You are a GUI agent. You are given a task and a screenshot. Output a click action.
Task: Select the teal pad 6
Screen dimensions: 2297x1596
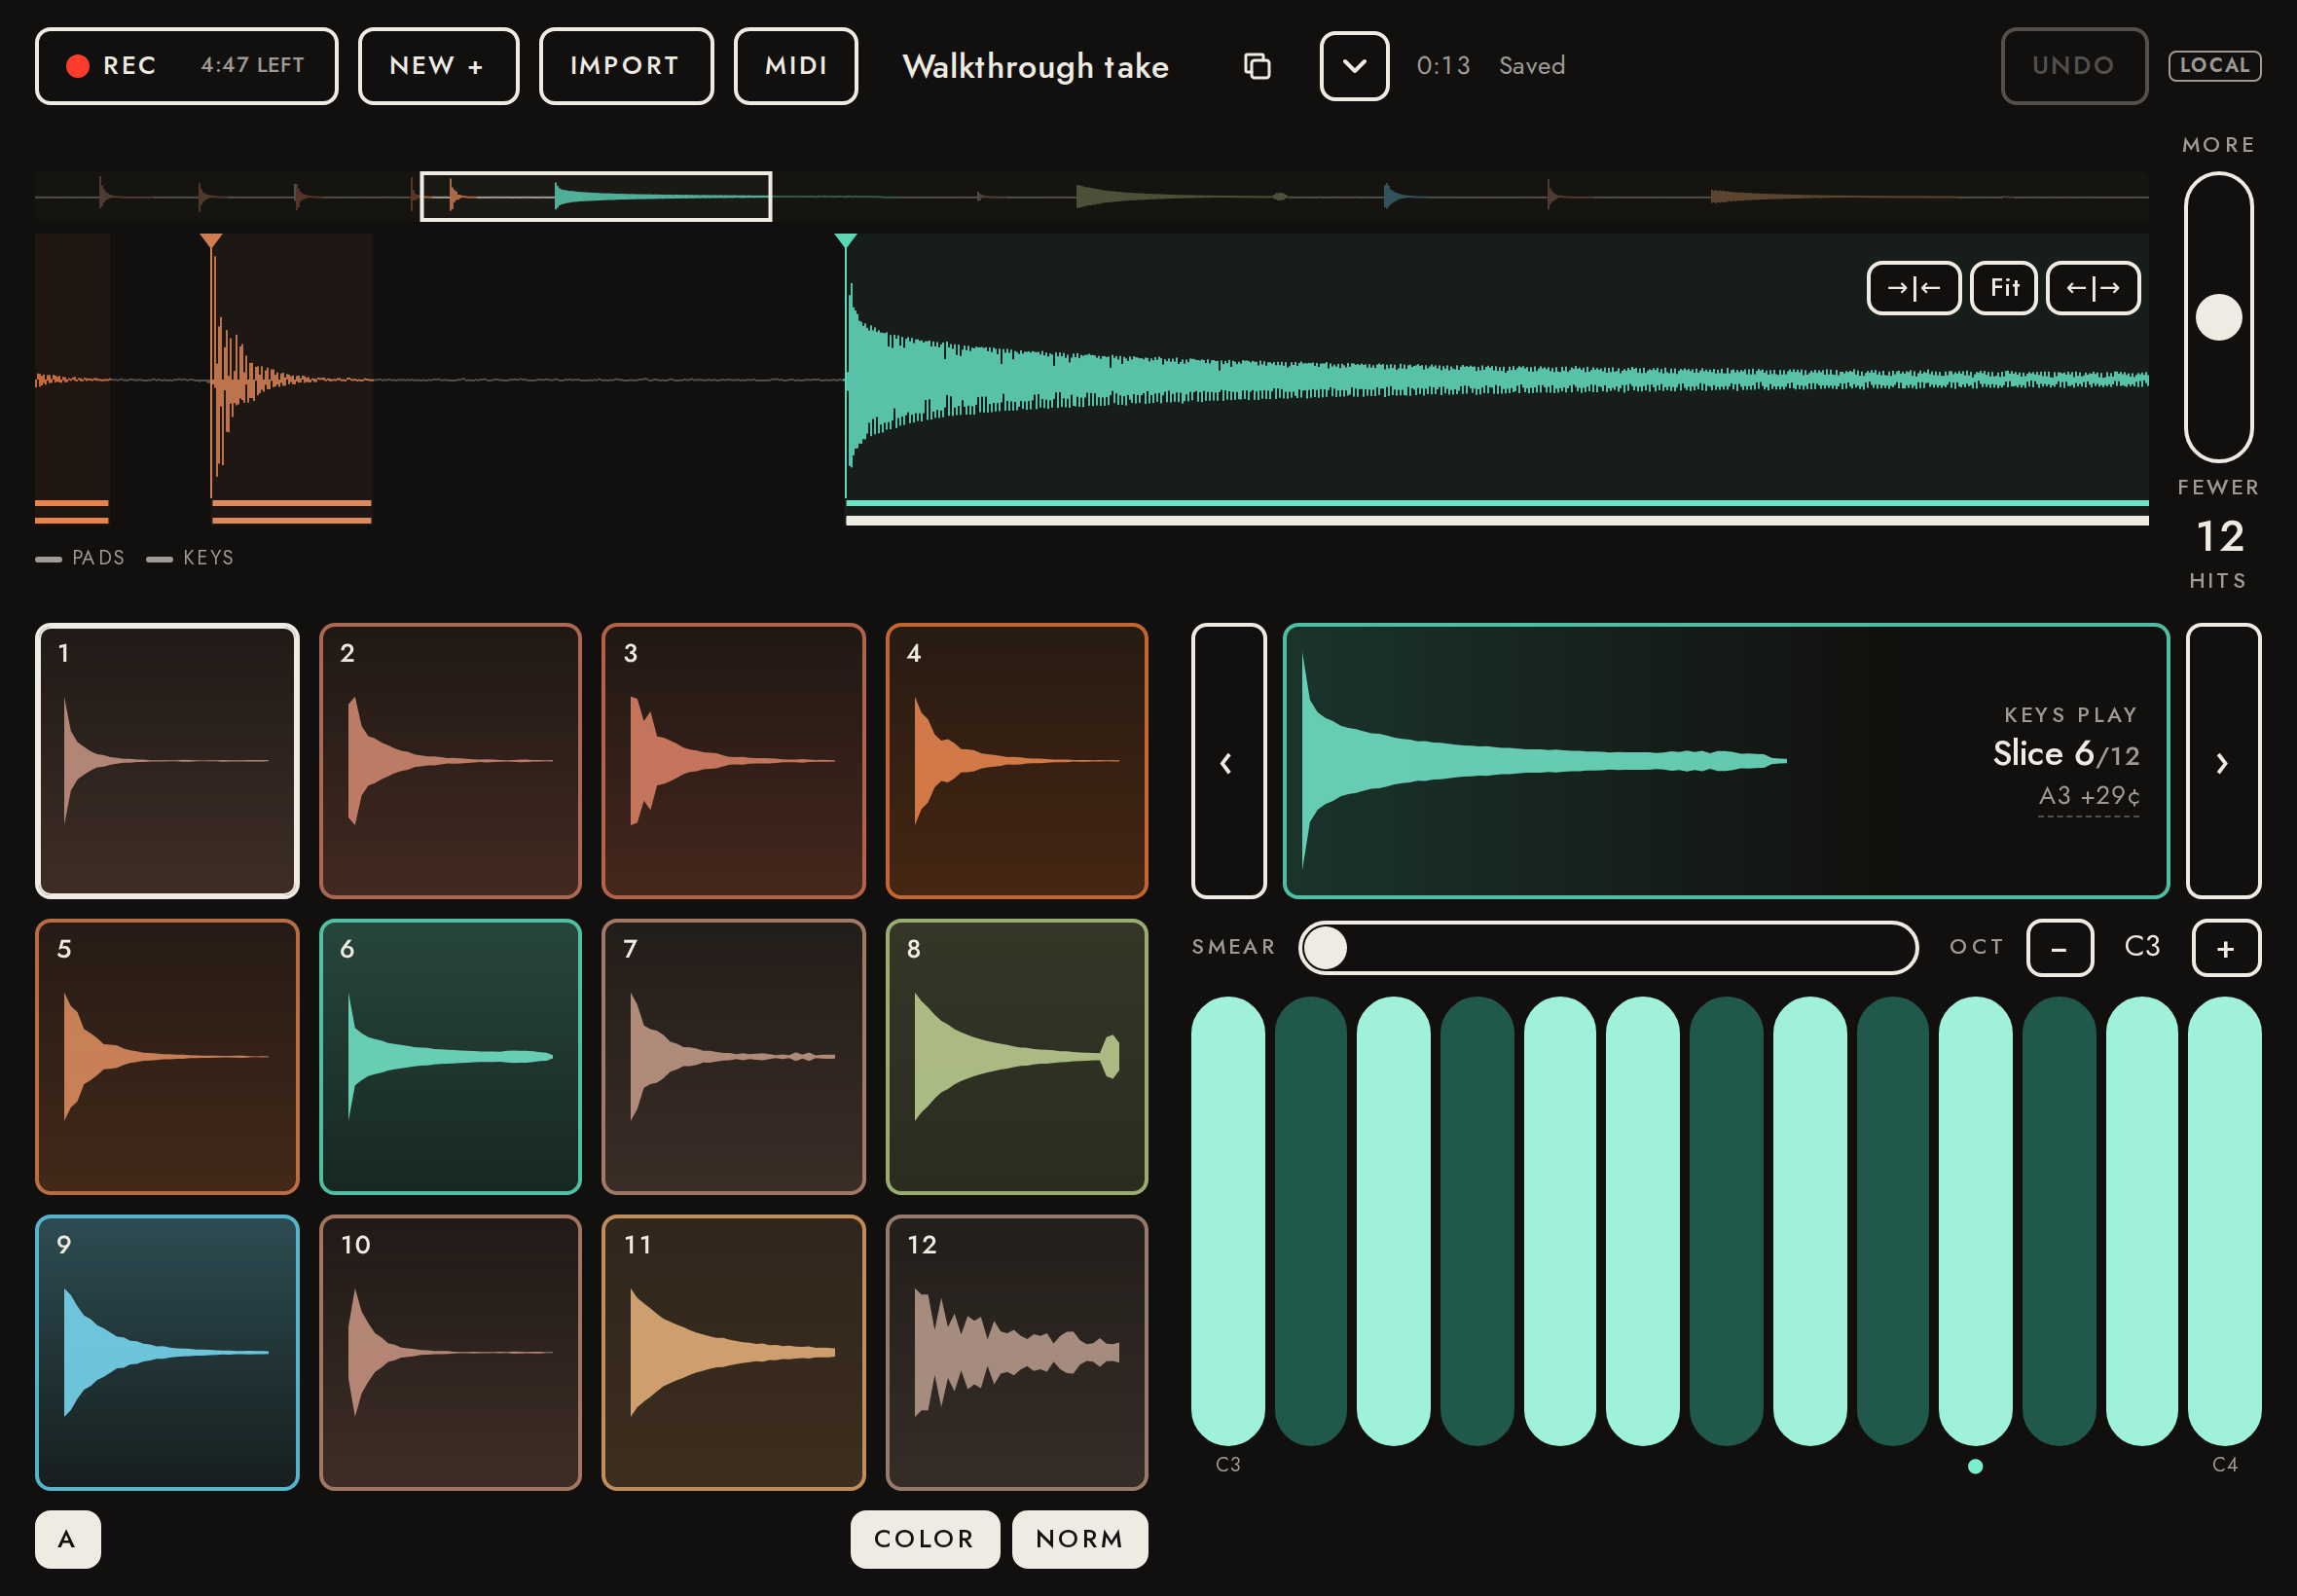pyautogui.click(x=450, y=1057)
